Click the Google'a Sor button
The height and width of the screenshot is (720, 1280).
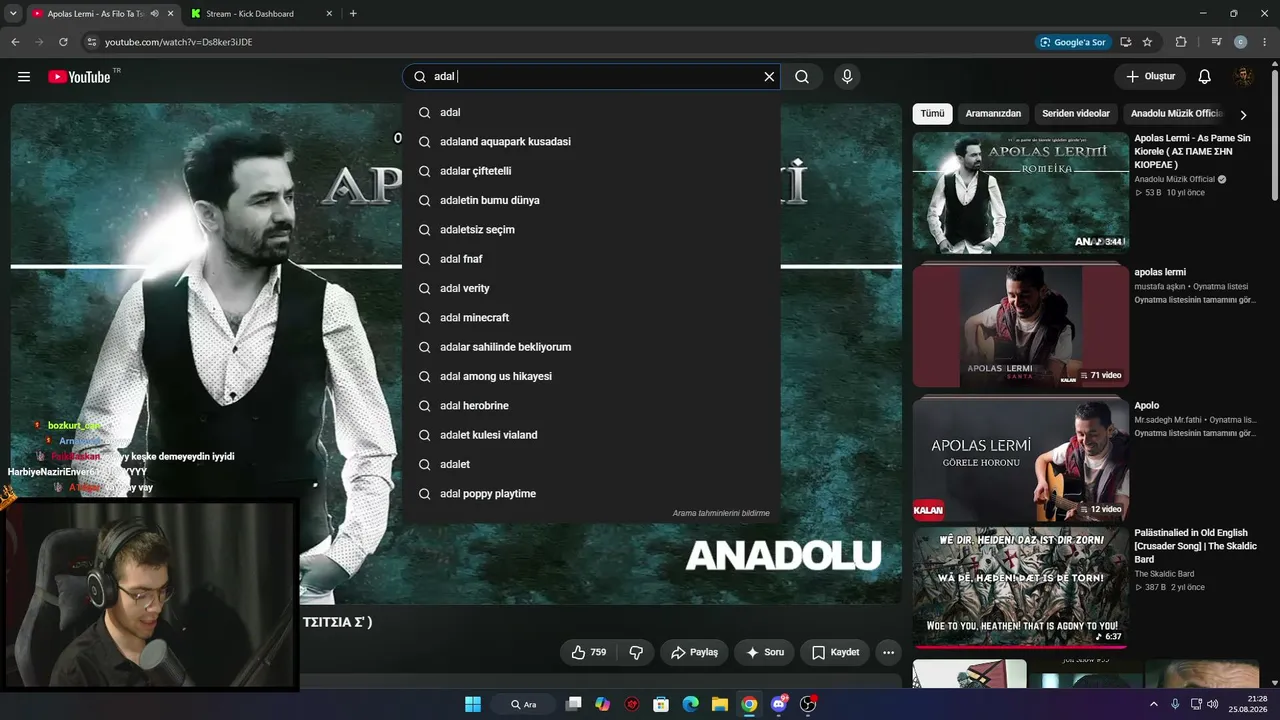tap(1073, 42)
